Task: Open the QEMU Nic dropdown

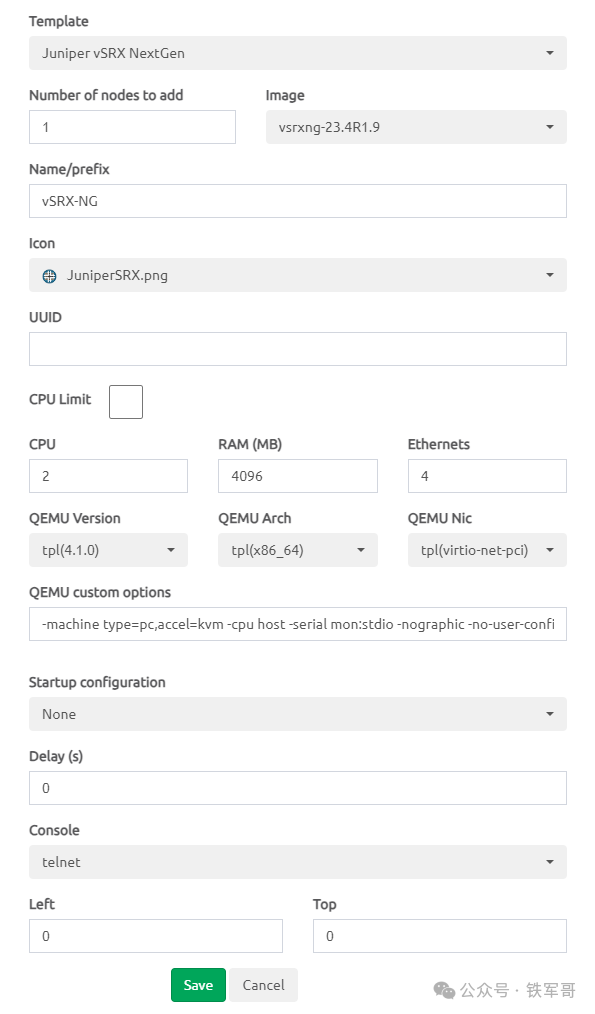Action: pos(487,550)
